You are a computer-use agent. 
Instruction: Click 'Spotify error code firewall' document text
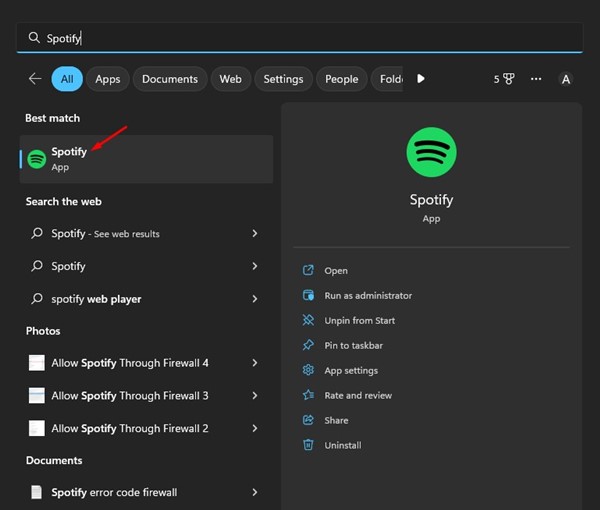[114, 492]
